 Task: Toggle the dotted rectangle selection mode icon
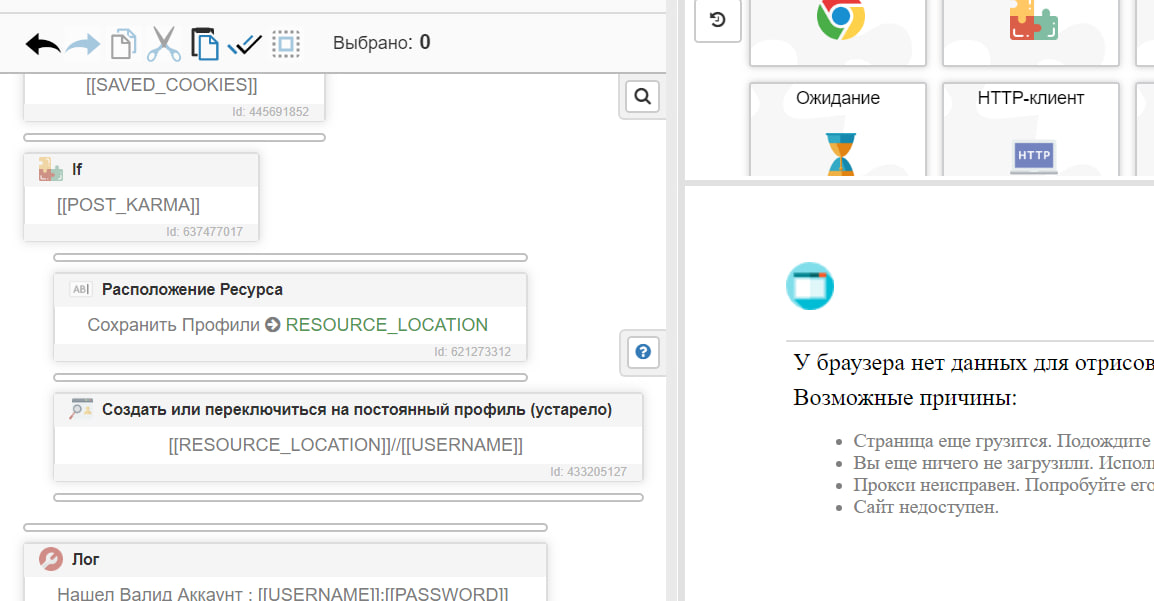(286, 44)
